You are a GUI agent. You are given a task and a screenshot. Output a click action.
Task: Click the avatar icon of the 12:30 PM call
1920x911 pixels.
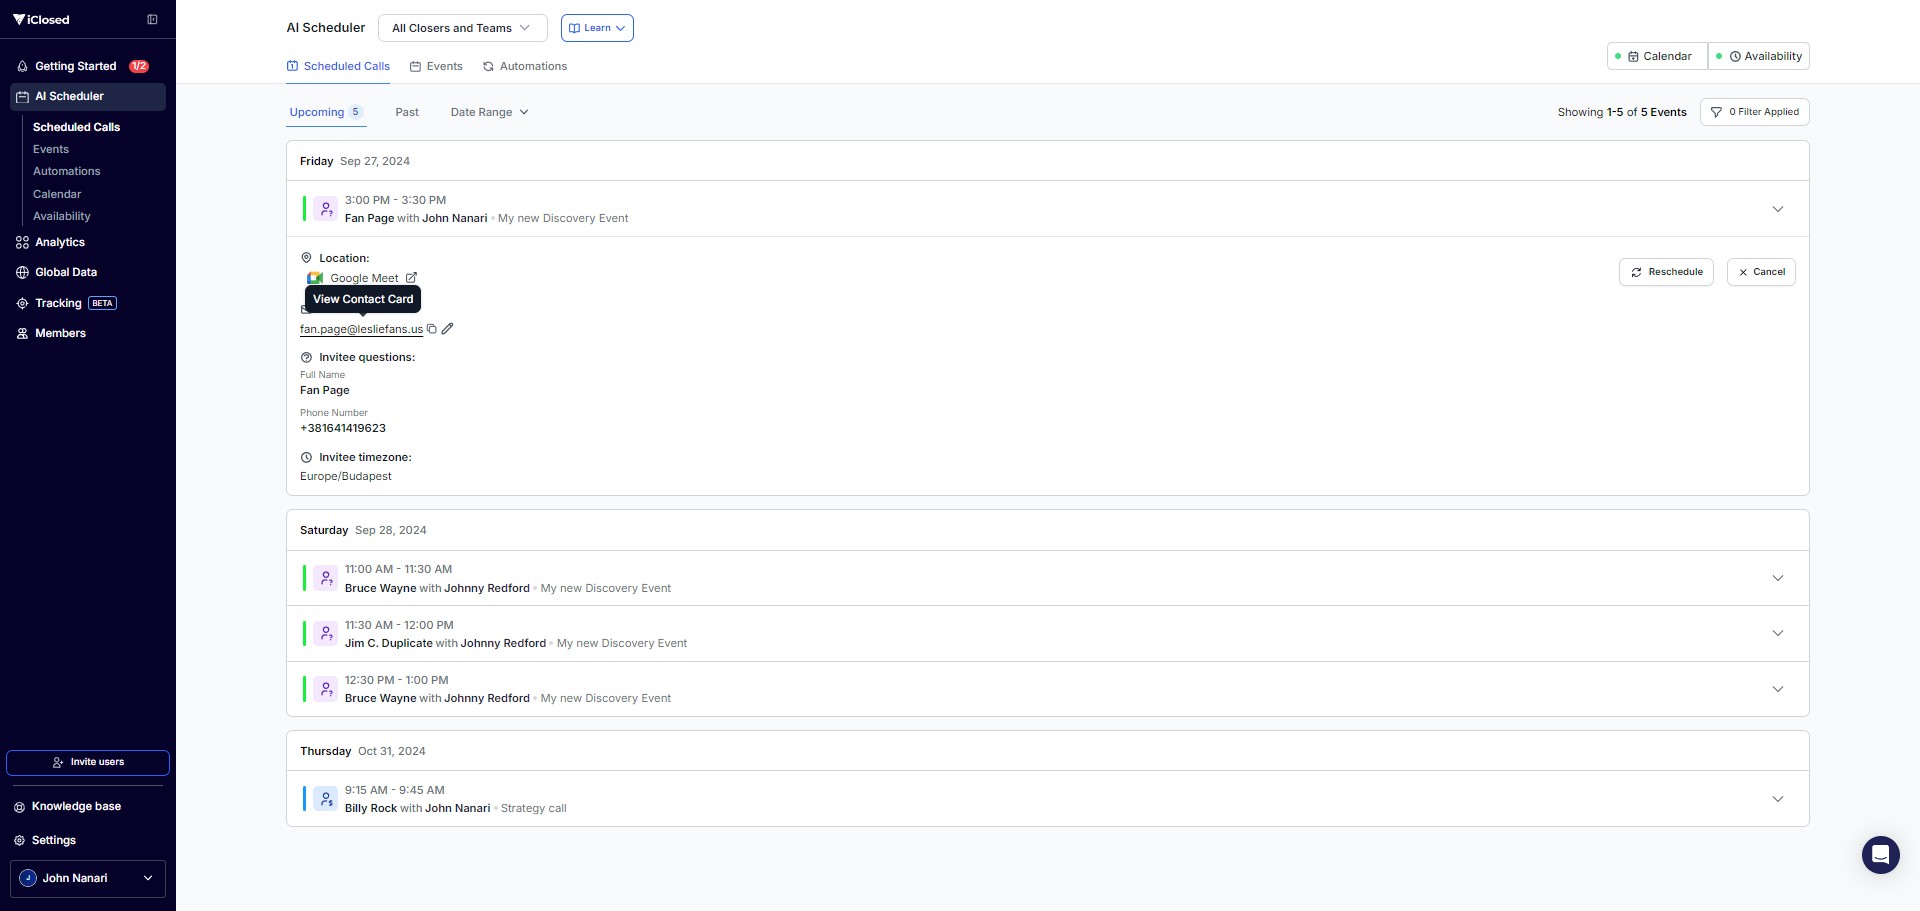(326, 689)
